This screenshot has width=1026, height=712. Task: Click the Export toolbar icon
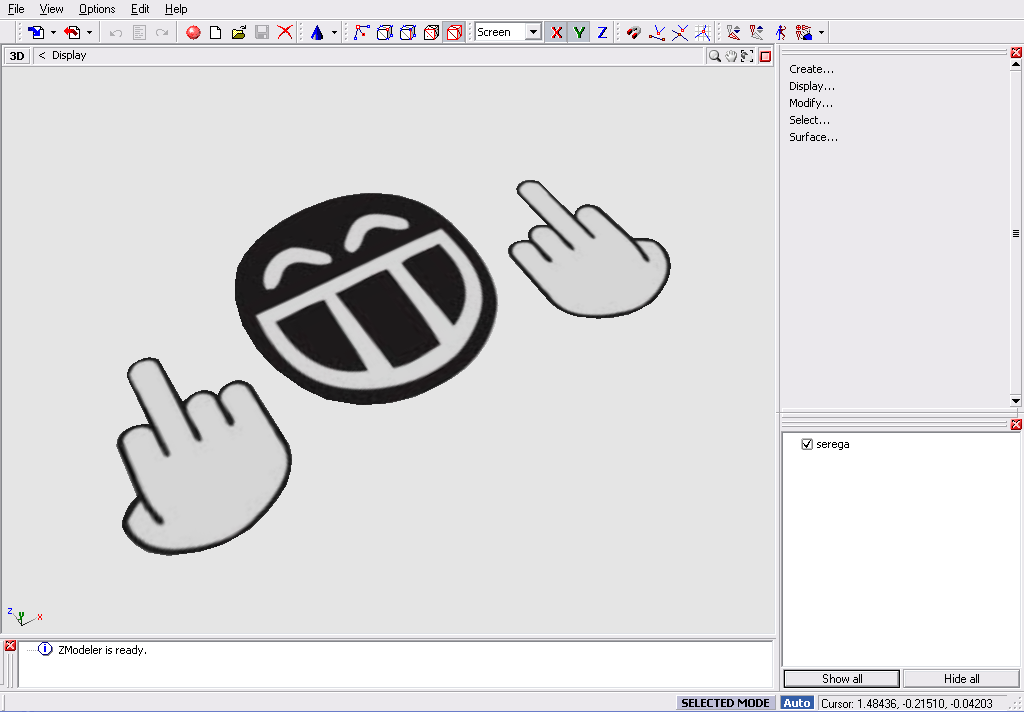pos(72,32)
